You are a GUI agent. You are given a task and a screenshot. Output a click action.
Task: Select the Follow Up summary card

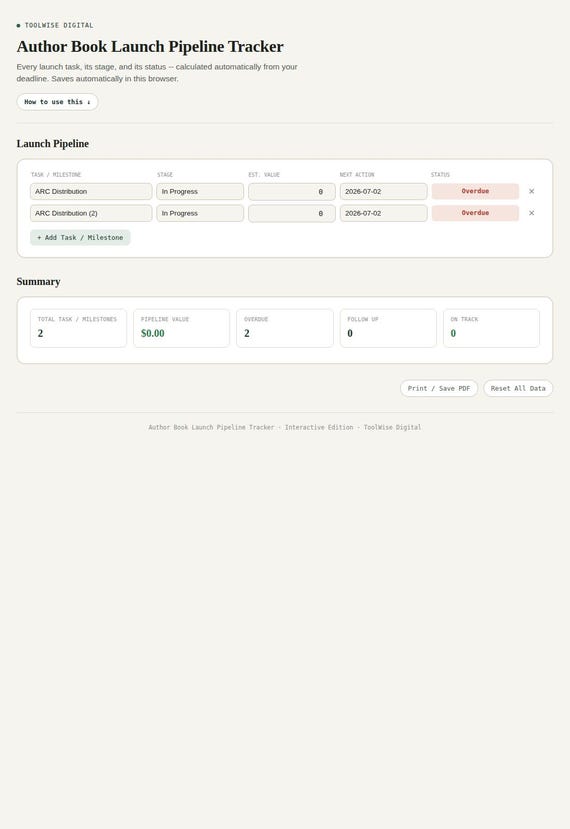(x=388, y=328)
